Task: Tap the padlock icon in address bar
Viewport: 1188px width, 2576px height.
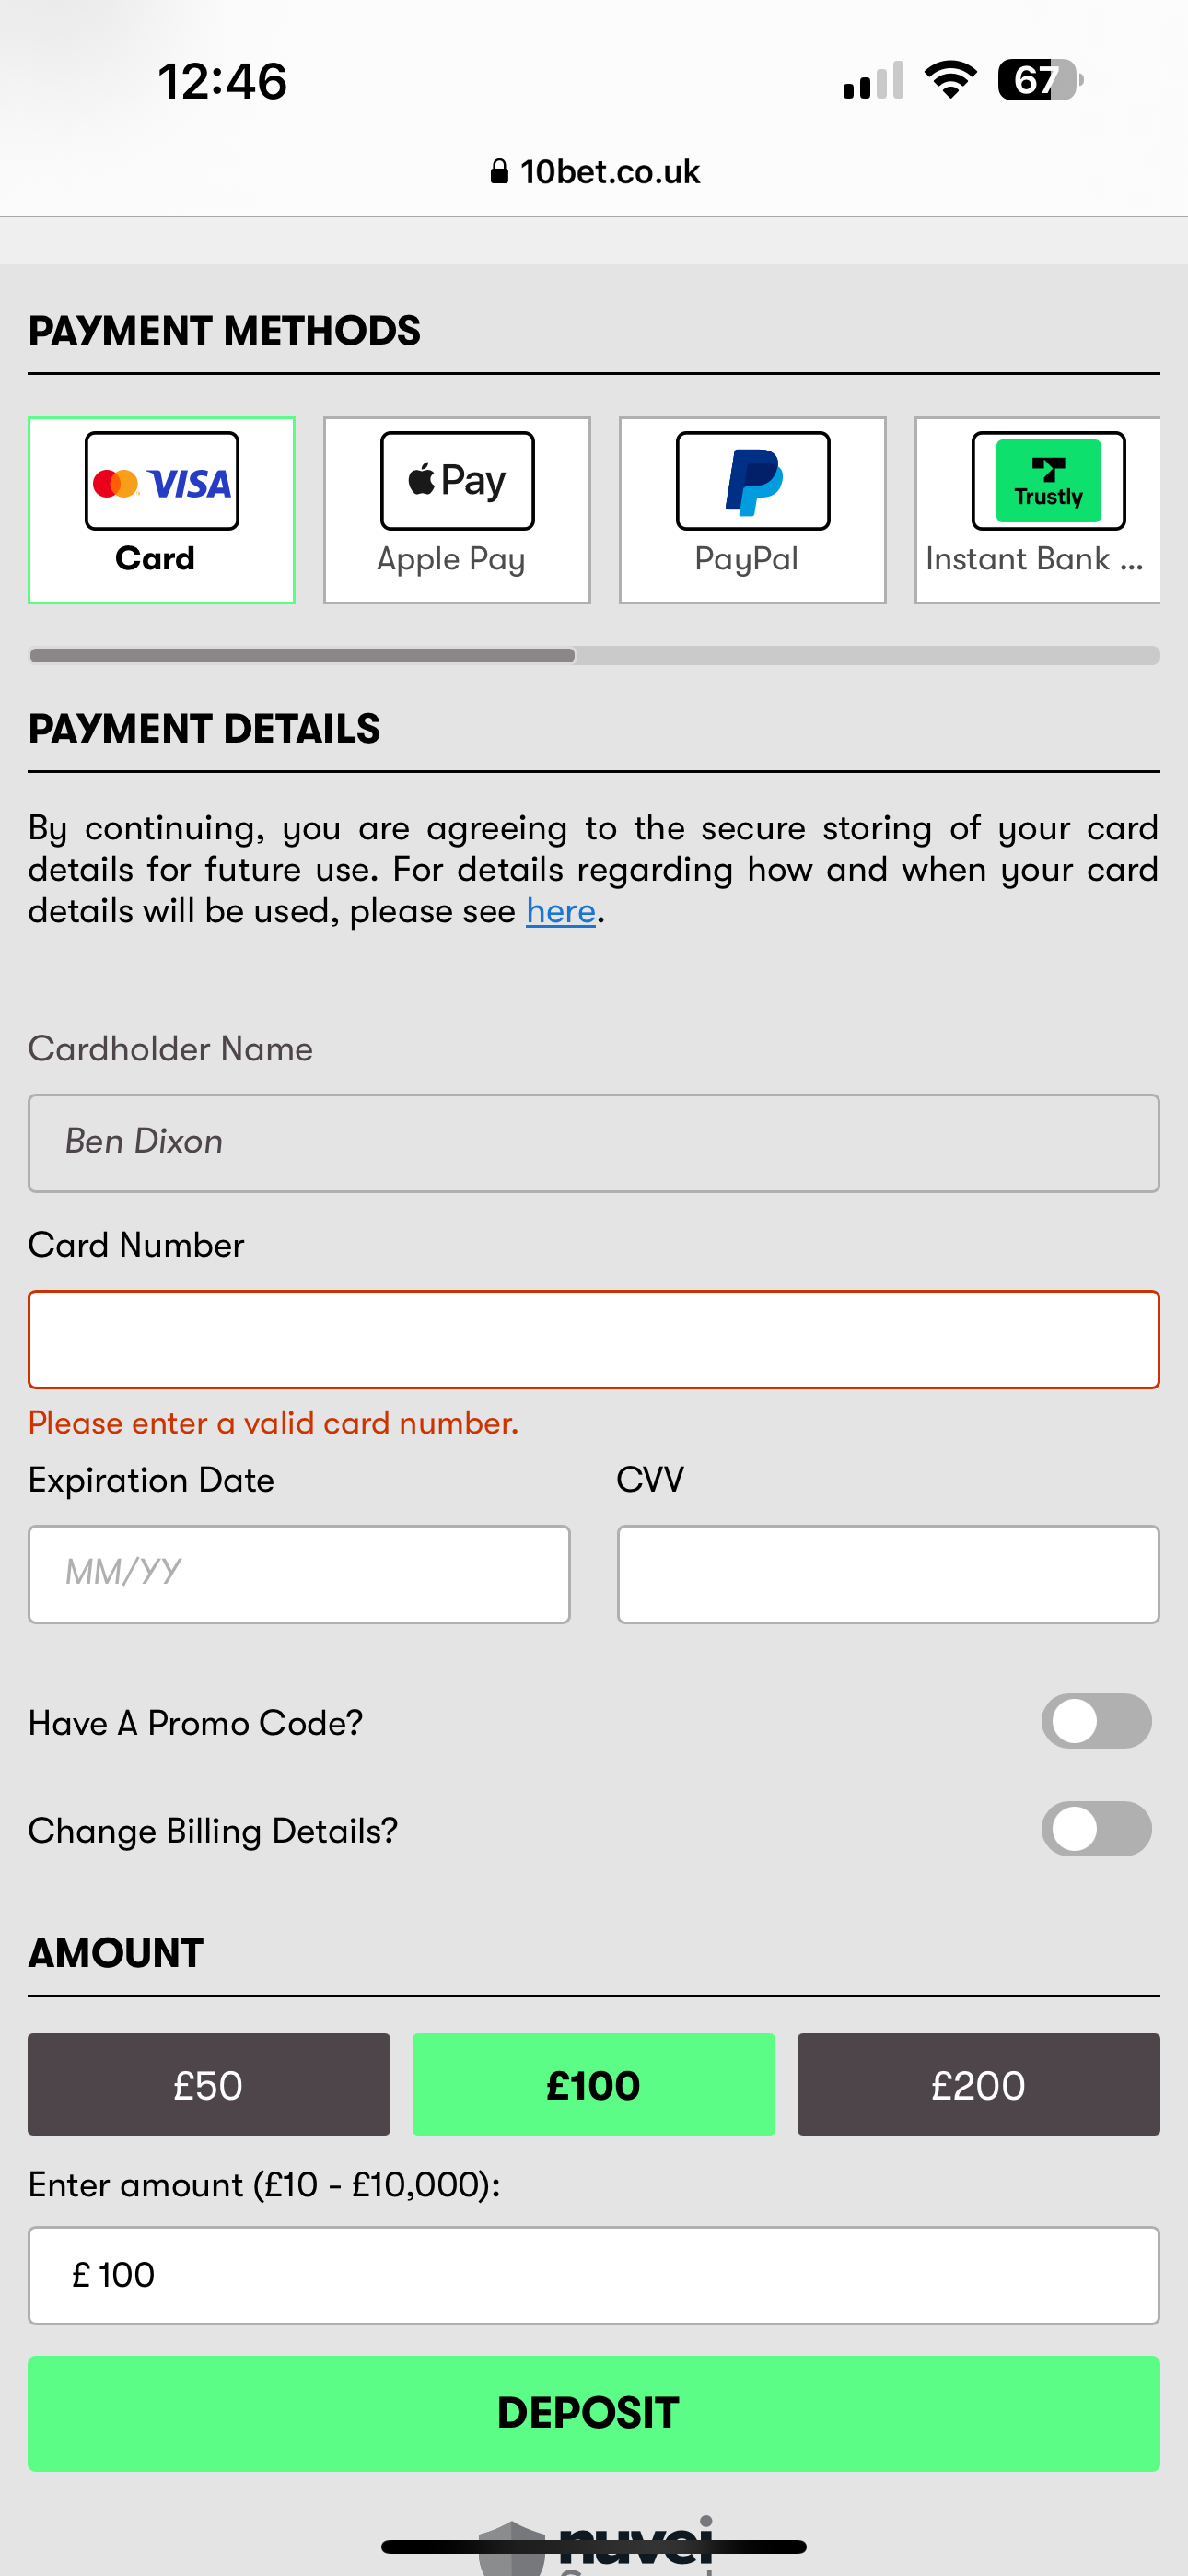Action: (x=499, y=172)
